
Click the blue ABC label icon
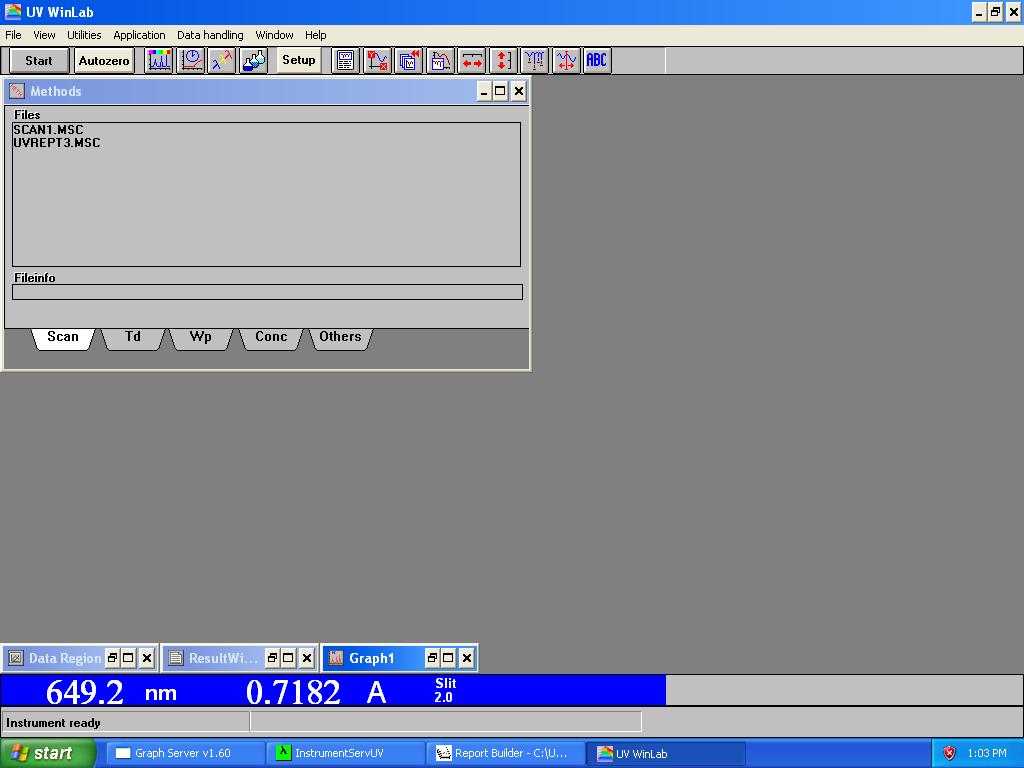click(596, 61)
